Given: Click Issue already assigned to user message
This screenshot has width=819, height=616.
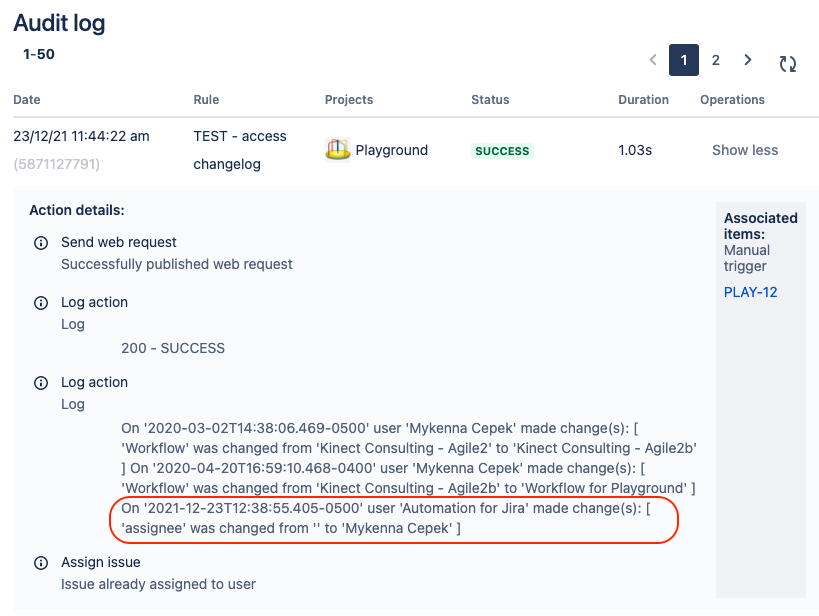Looking at the screenshot, I should pyautogui.click(x=158, y=584).
